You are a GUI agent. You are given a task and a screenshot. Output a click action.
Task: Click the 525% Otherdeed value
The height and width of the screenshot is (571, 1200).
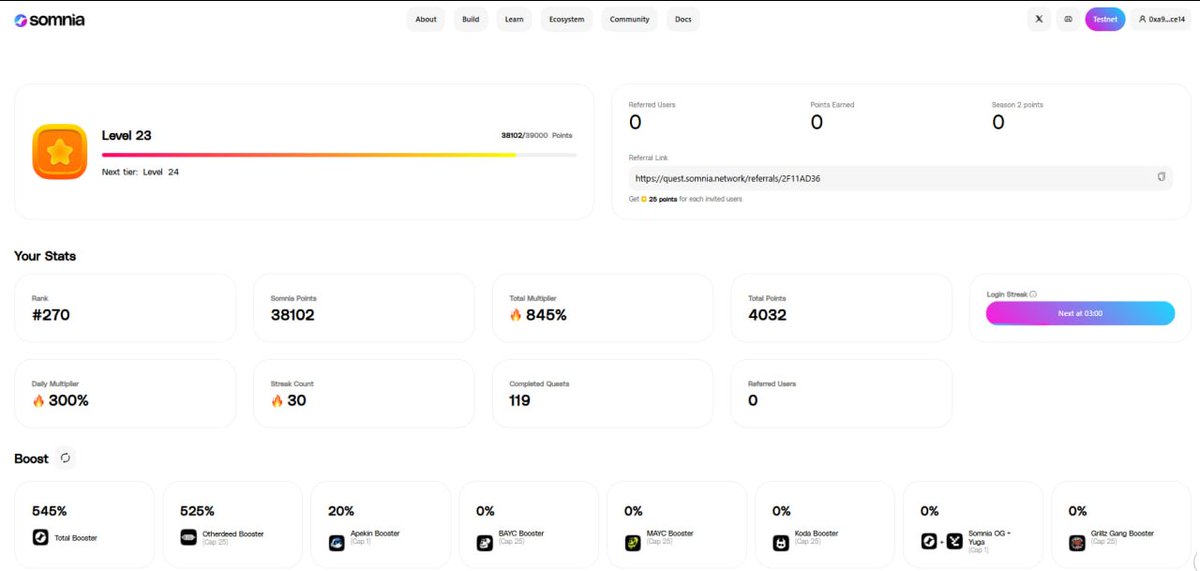point(197,511)
